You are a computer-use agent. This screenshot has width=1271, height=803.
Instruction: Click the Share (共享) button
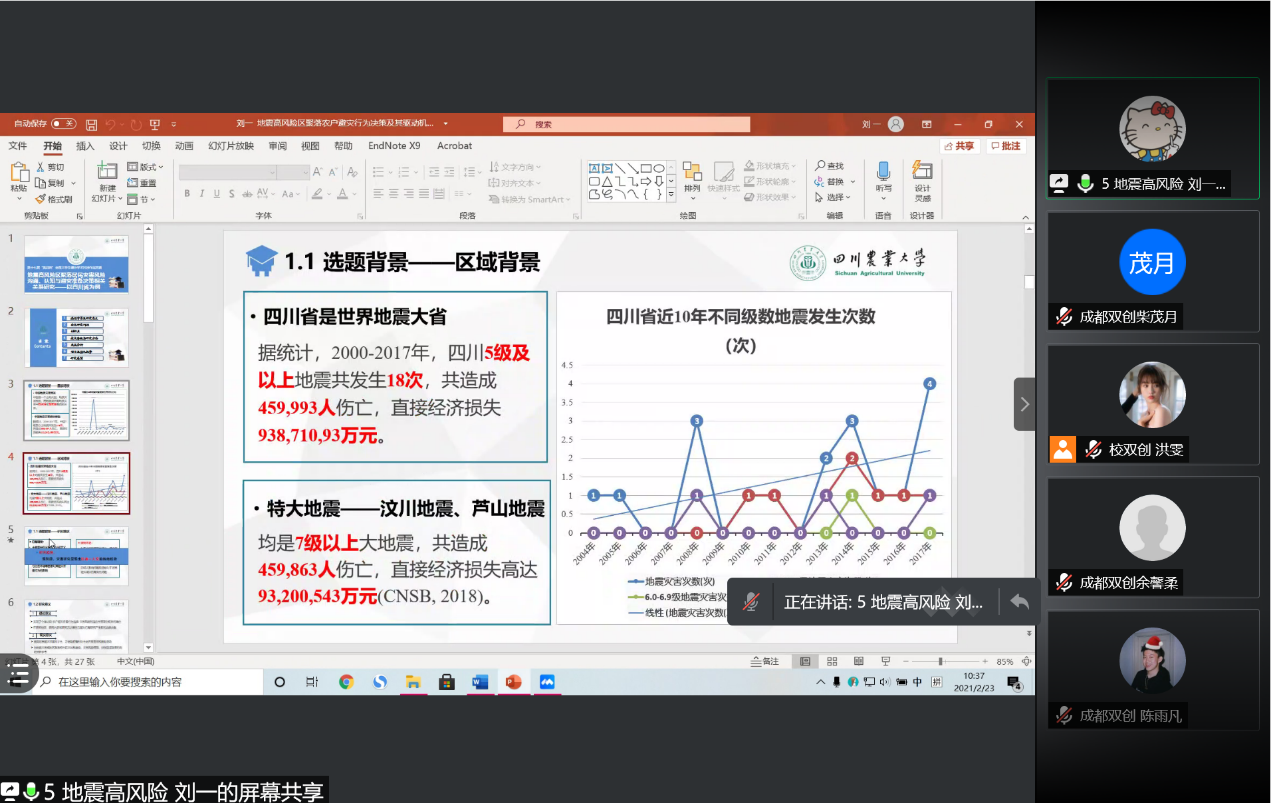coord(959,146)
